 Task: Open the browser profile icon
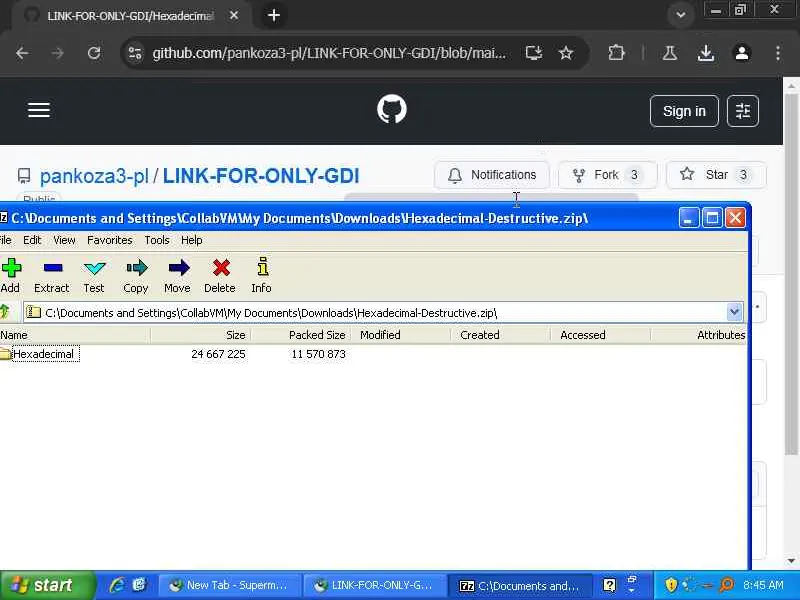[742, 53]
